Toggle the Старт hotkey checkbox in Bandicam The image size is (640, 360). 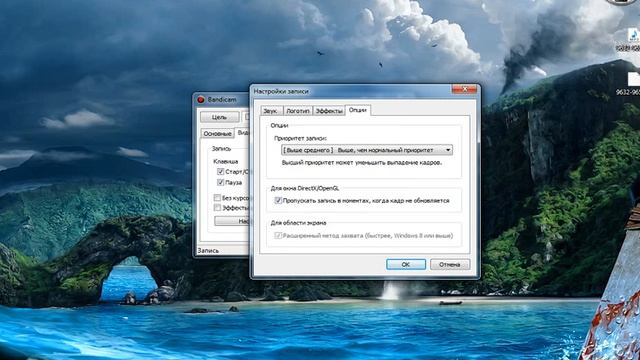click(220, 172)
